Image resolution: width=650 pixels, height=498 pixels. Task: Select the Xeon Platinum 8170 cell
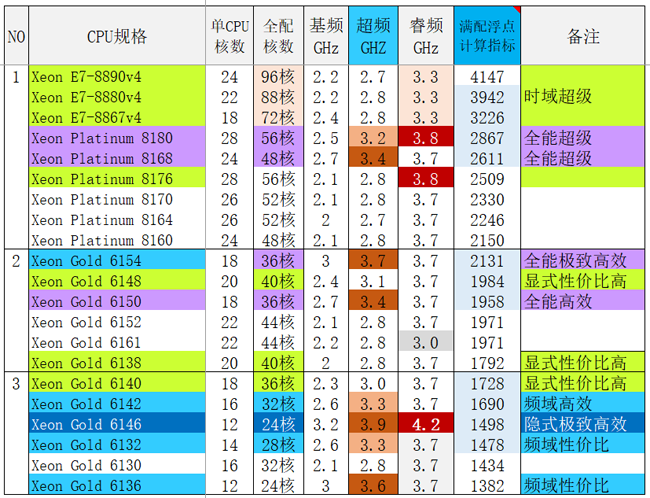click(117, 199)
